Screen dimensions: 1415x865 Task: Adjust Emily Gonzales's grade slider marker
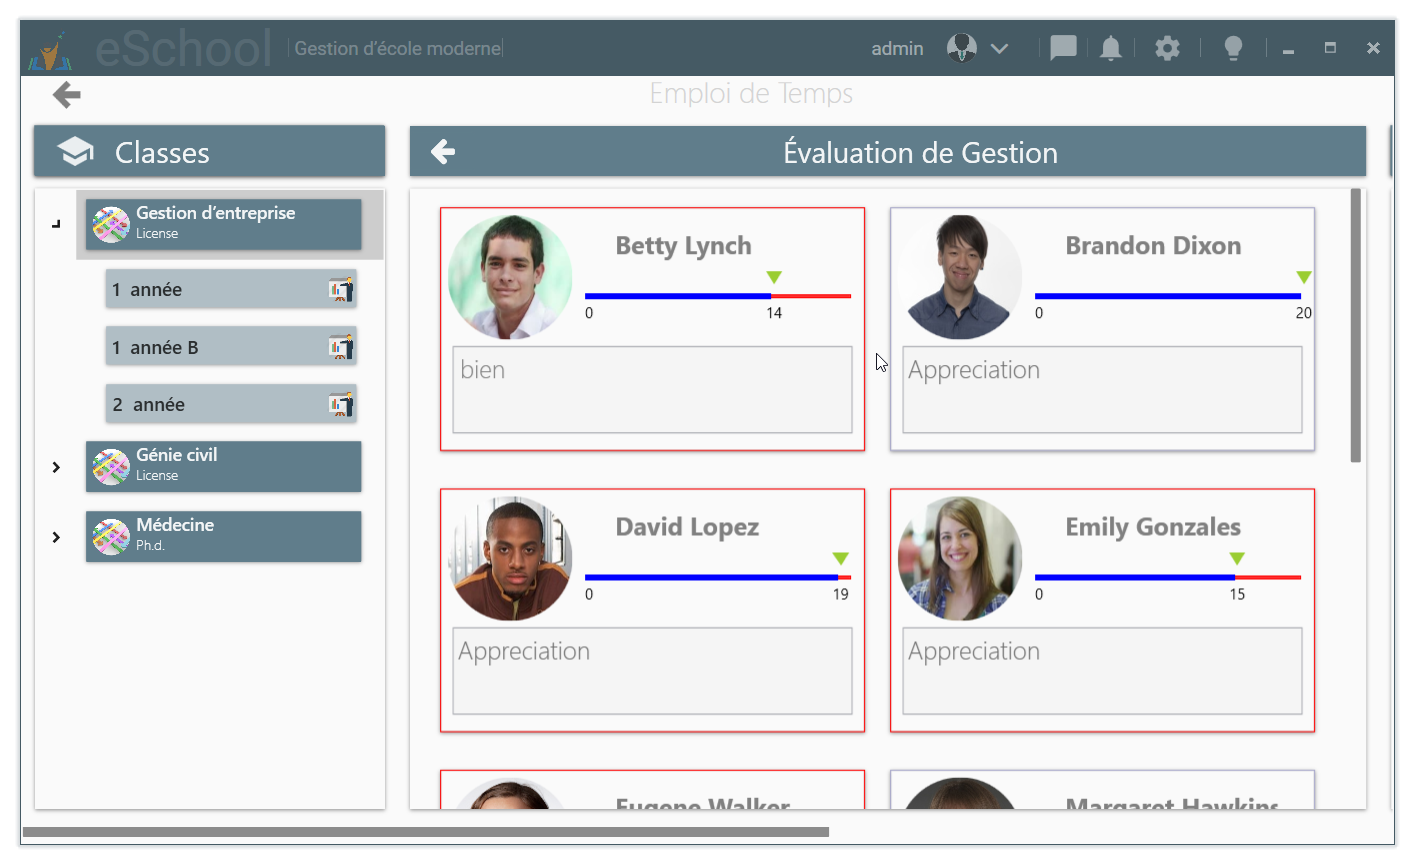(1237, 558)
